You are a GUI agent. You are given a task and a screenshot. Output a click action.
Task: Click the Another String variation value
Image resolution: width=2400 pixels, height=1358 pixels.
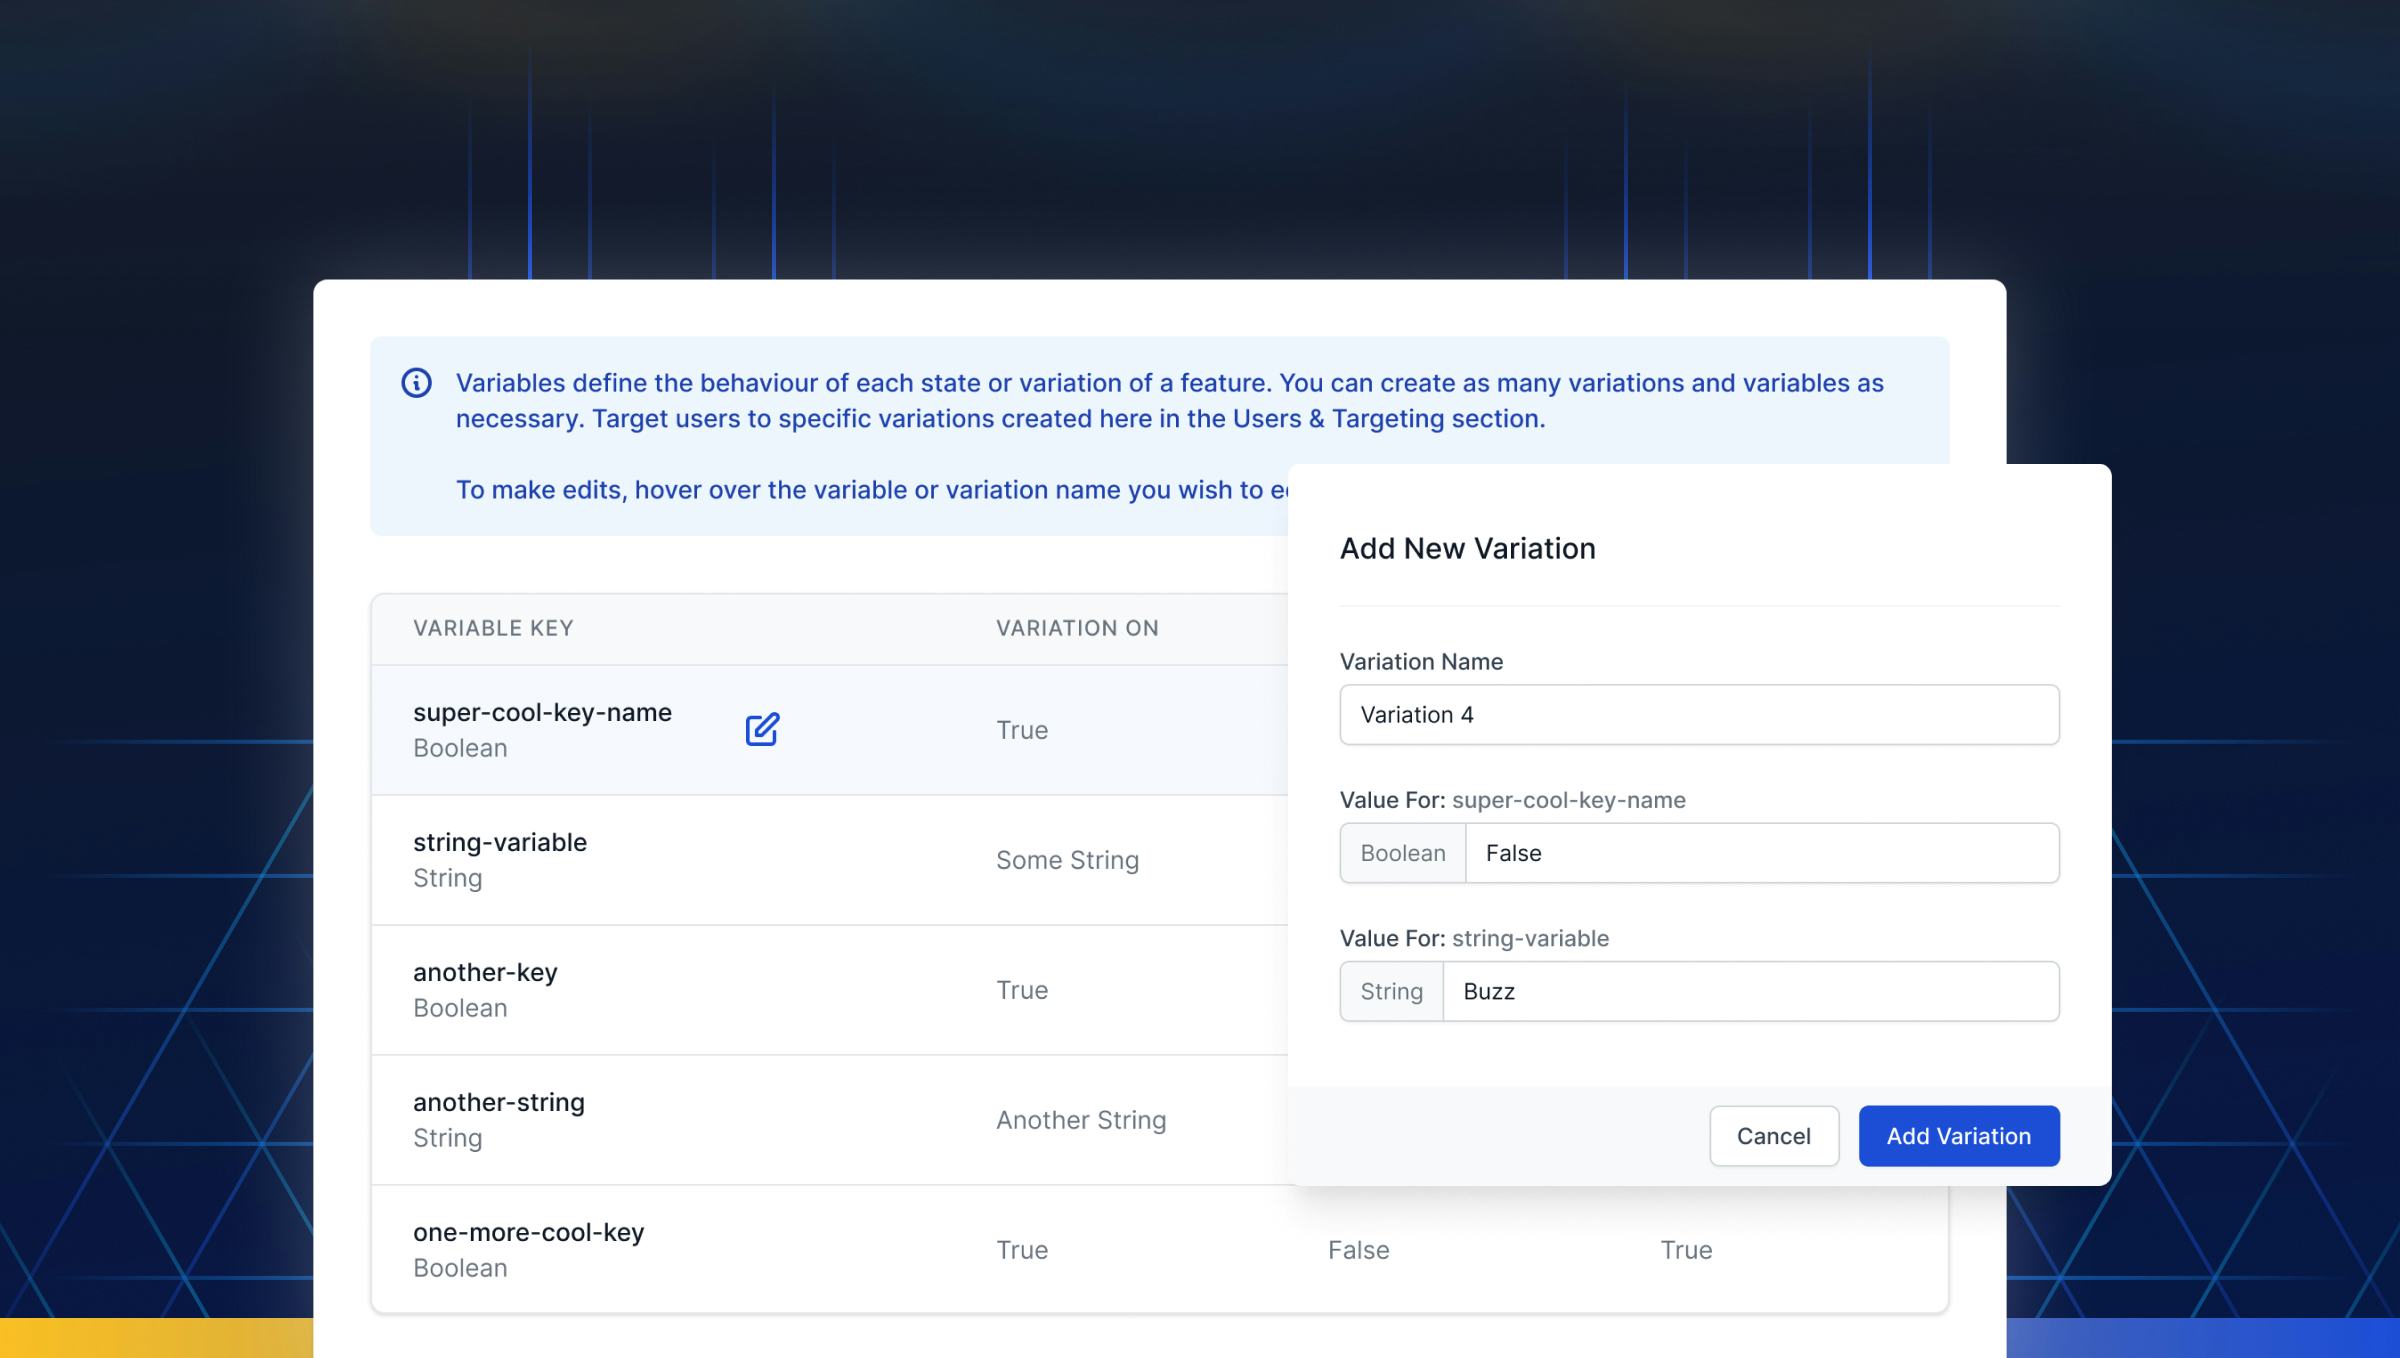pos(1080,1119)
